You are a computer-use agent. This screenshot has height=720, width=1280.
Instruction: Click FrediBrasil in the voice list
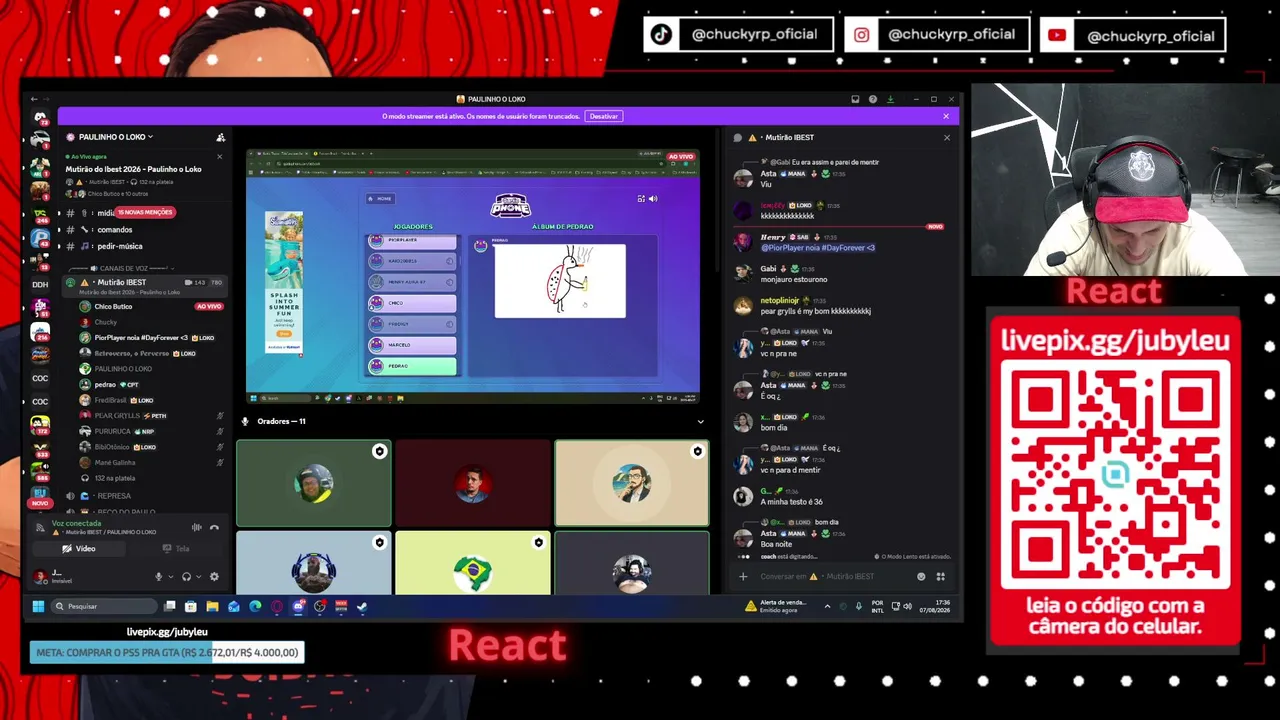111,400
